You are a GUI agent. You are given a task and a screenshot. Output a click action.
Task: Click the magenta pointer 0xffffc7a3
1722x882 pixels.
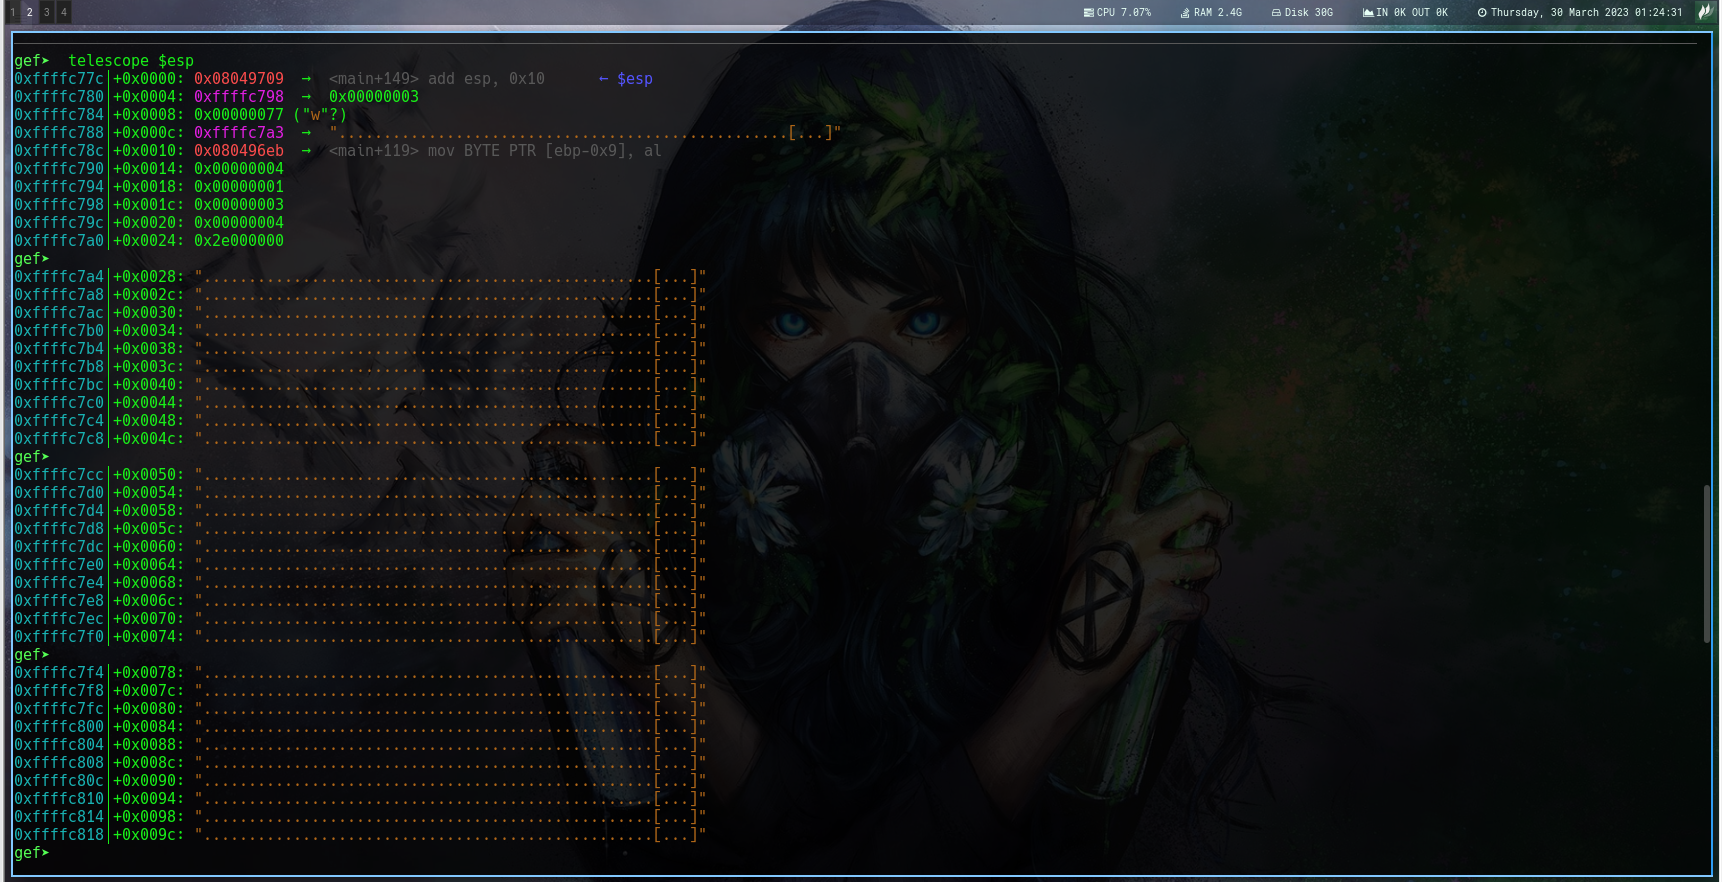239,133
